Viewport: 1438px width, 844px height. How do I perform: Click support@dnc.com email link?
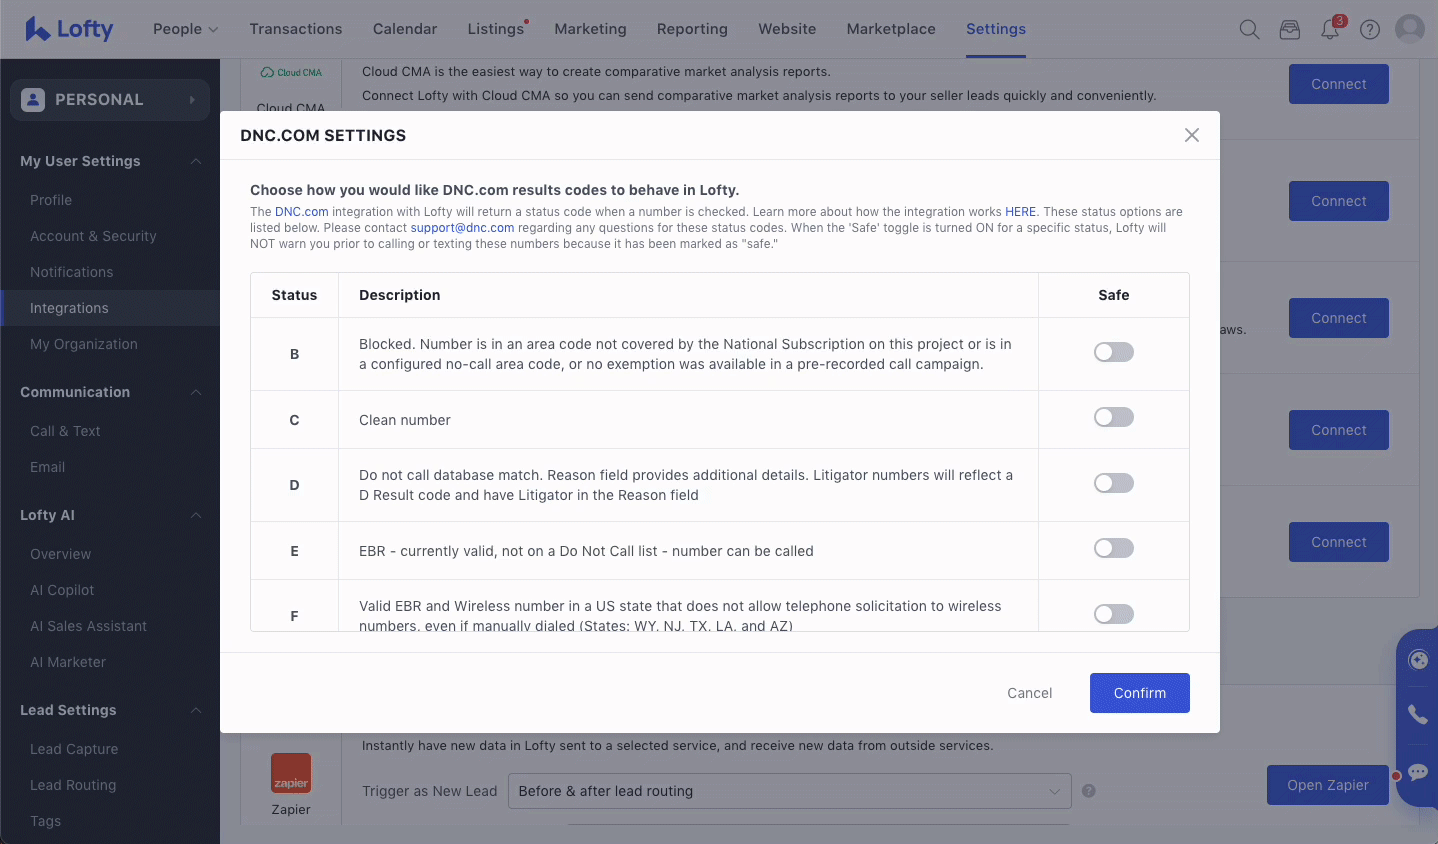[462, 228]
